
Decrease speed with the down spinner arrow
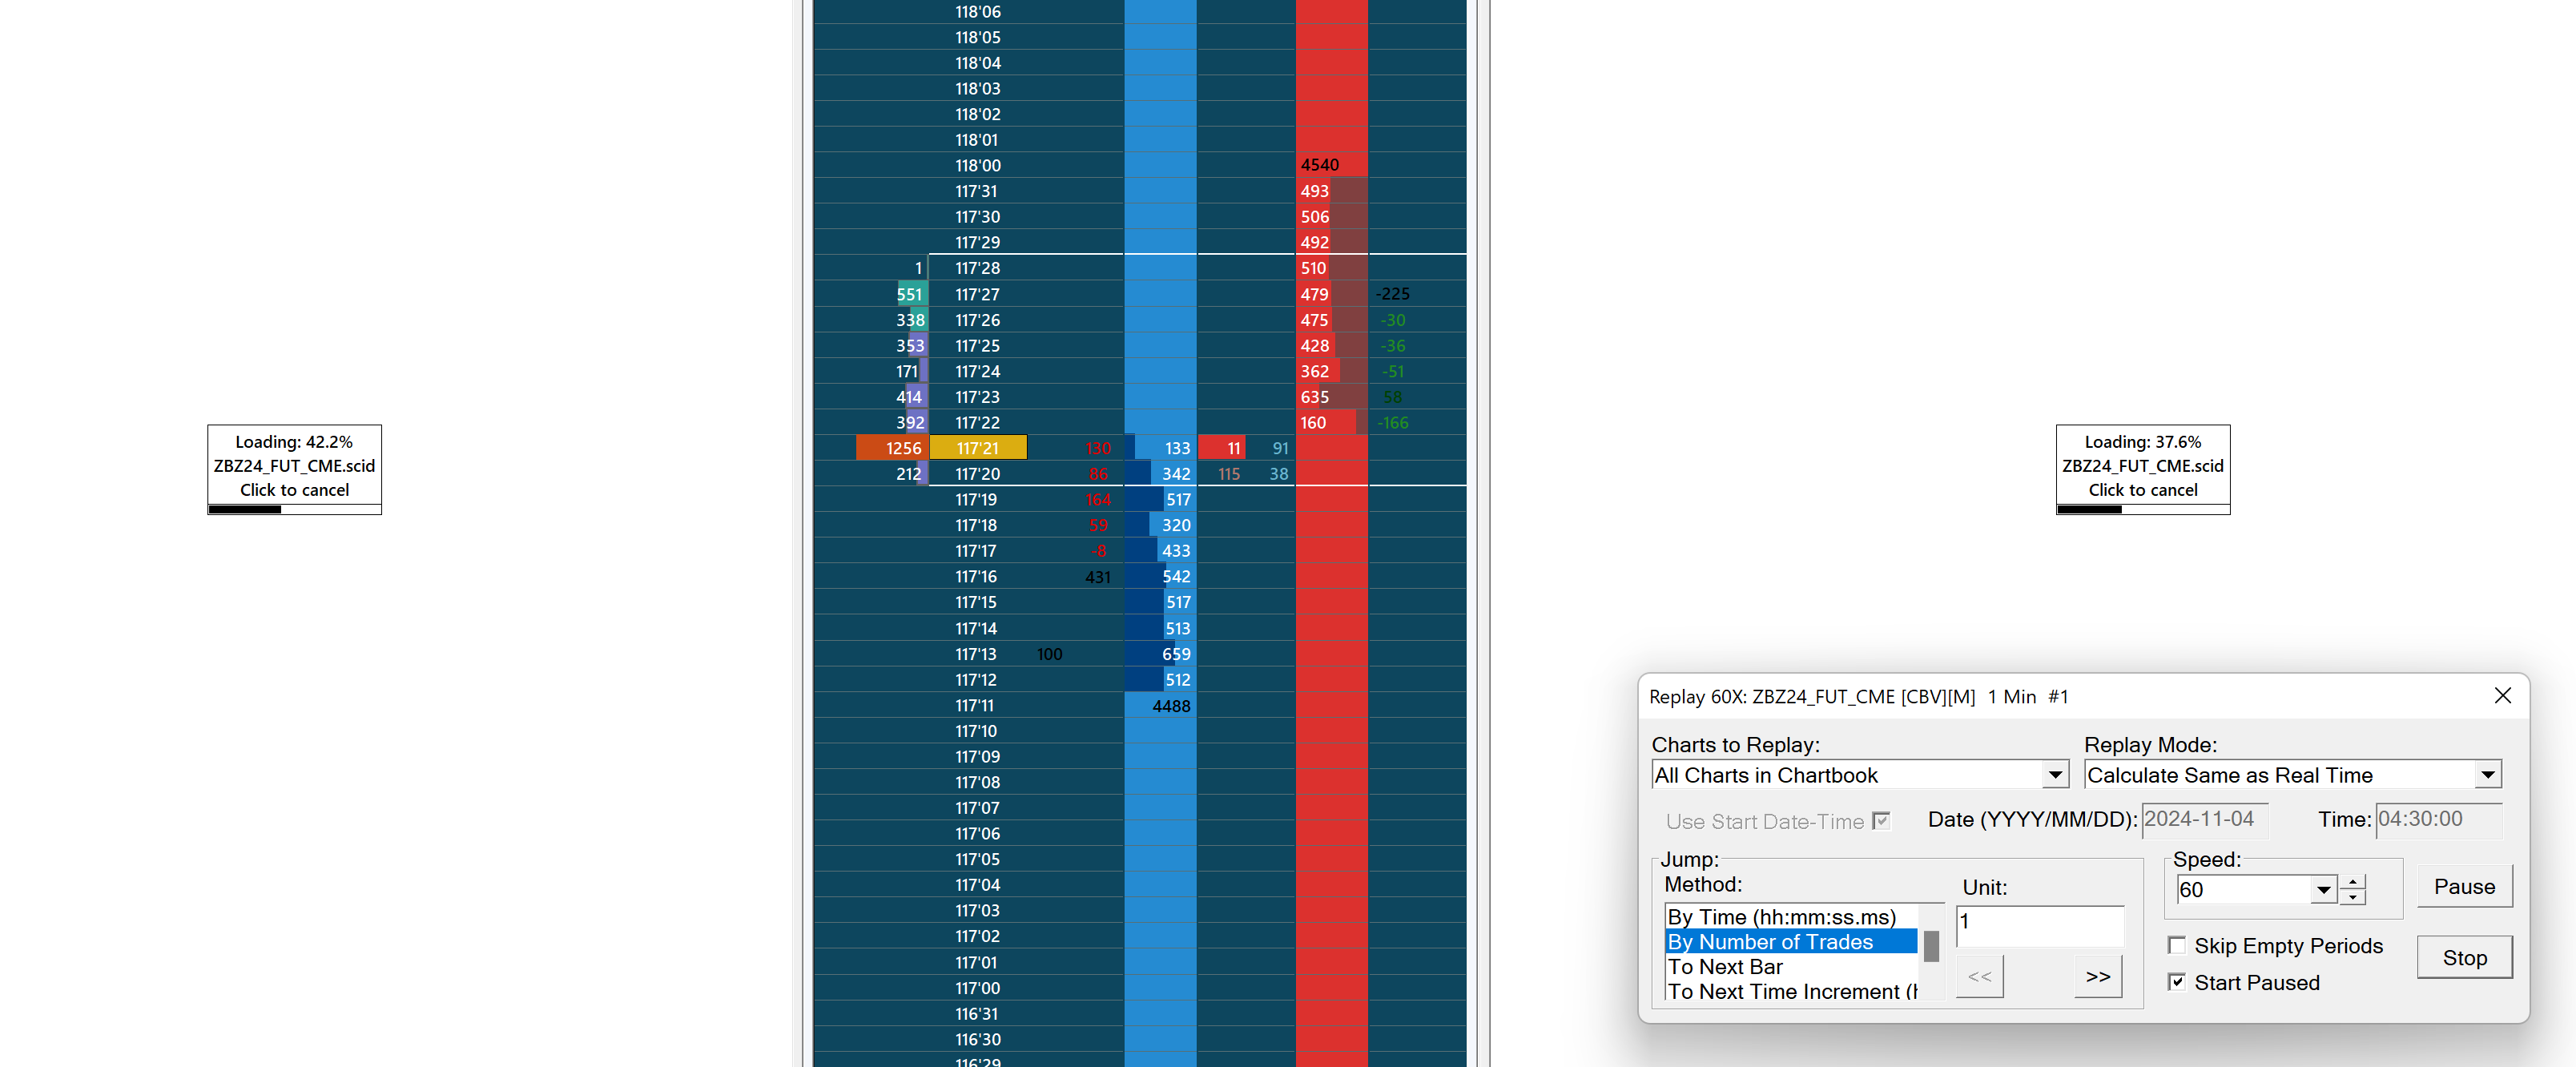click(x=2353, y=897)
